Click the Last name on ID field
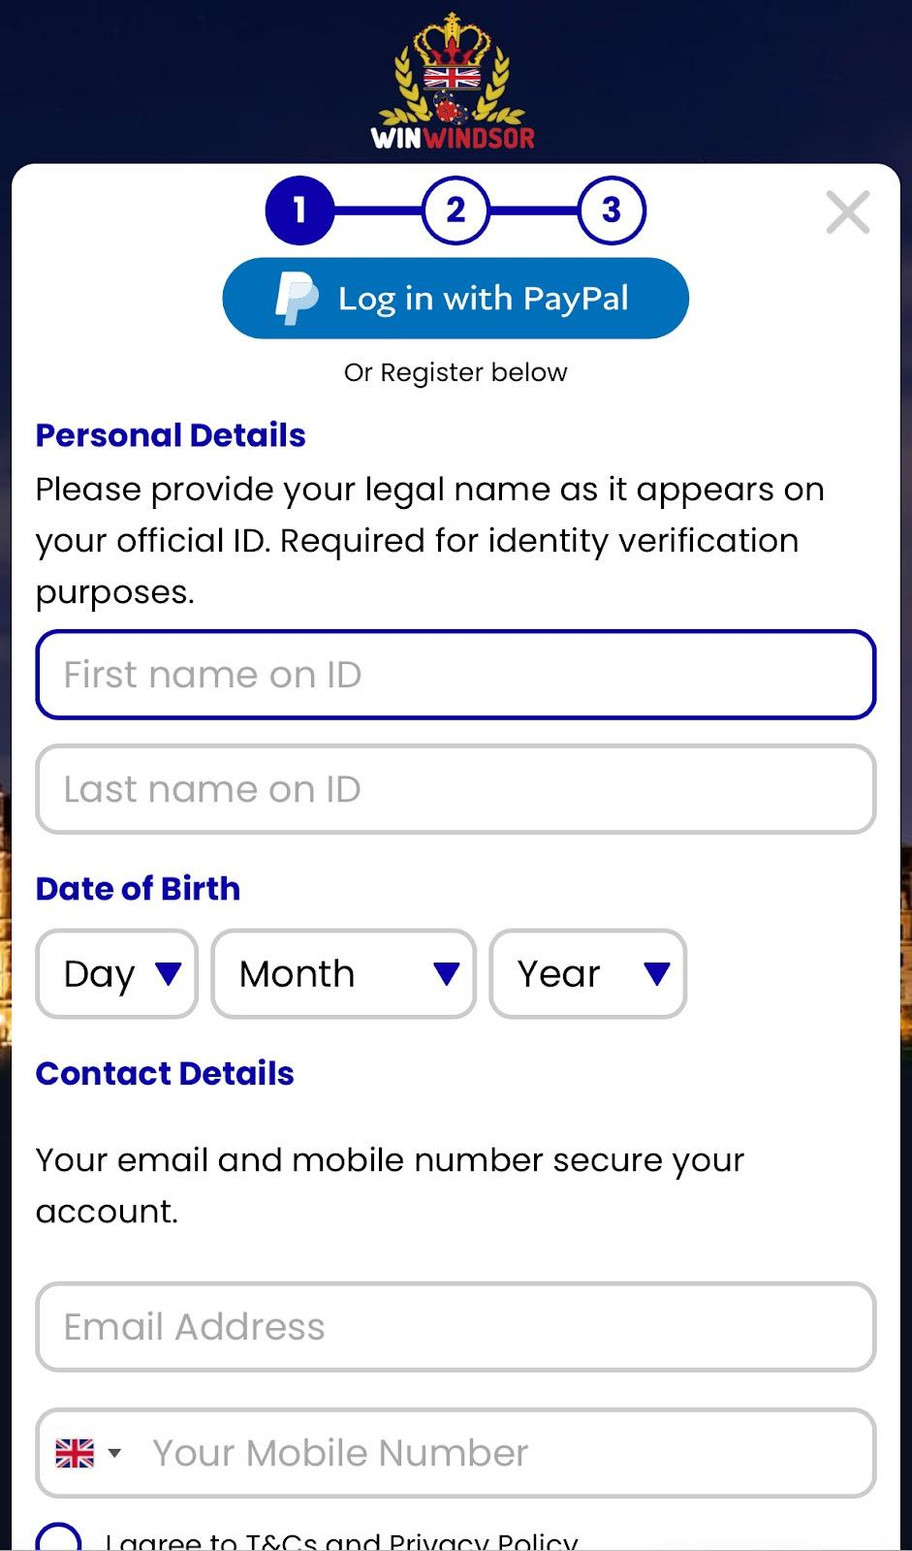The height and width of the screenshot is (1551, 912). pyautogui.click(x=455, y=789)
